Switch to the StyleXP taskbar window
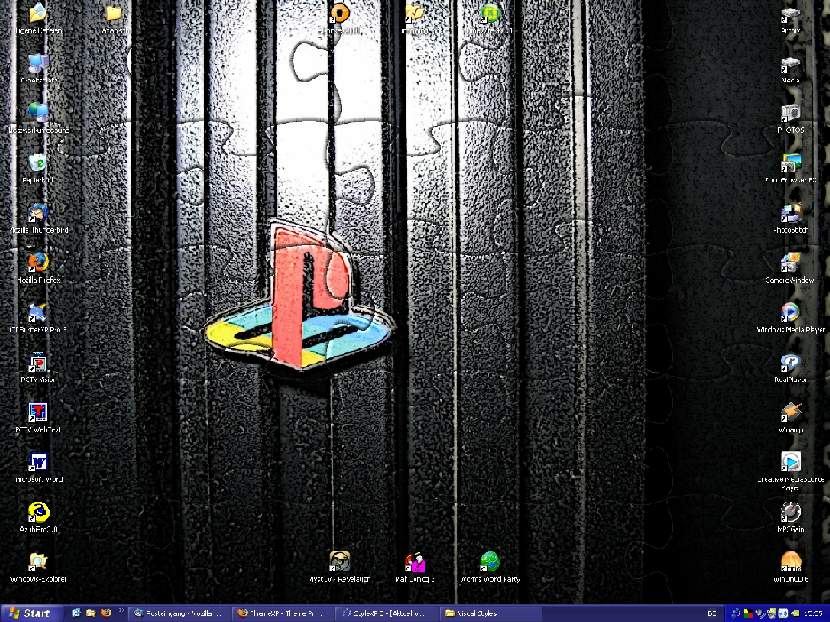Screen dimensions: 830x622 387,614
